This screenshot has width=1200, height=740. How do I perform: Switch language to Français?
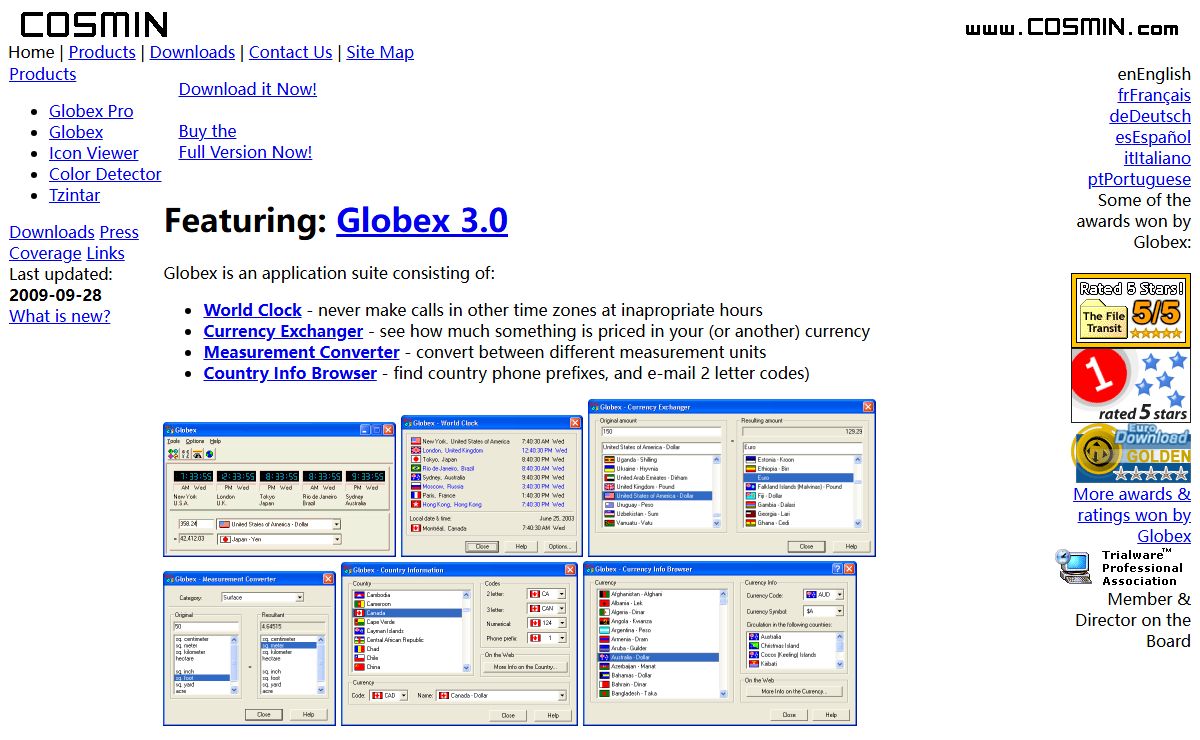coord(1154,95)
